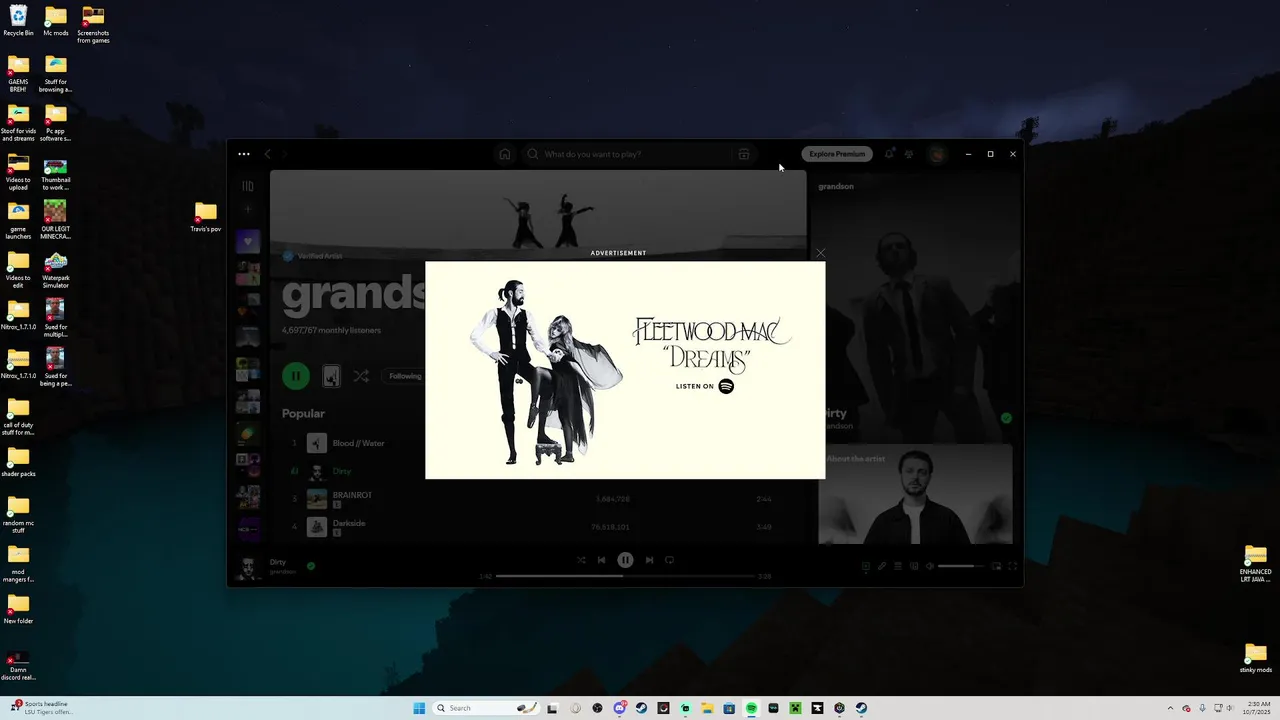Click the Fleetwood Mac Dreams ad image

625,370
